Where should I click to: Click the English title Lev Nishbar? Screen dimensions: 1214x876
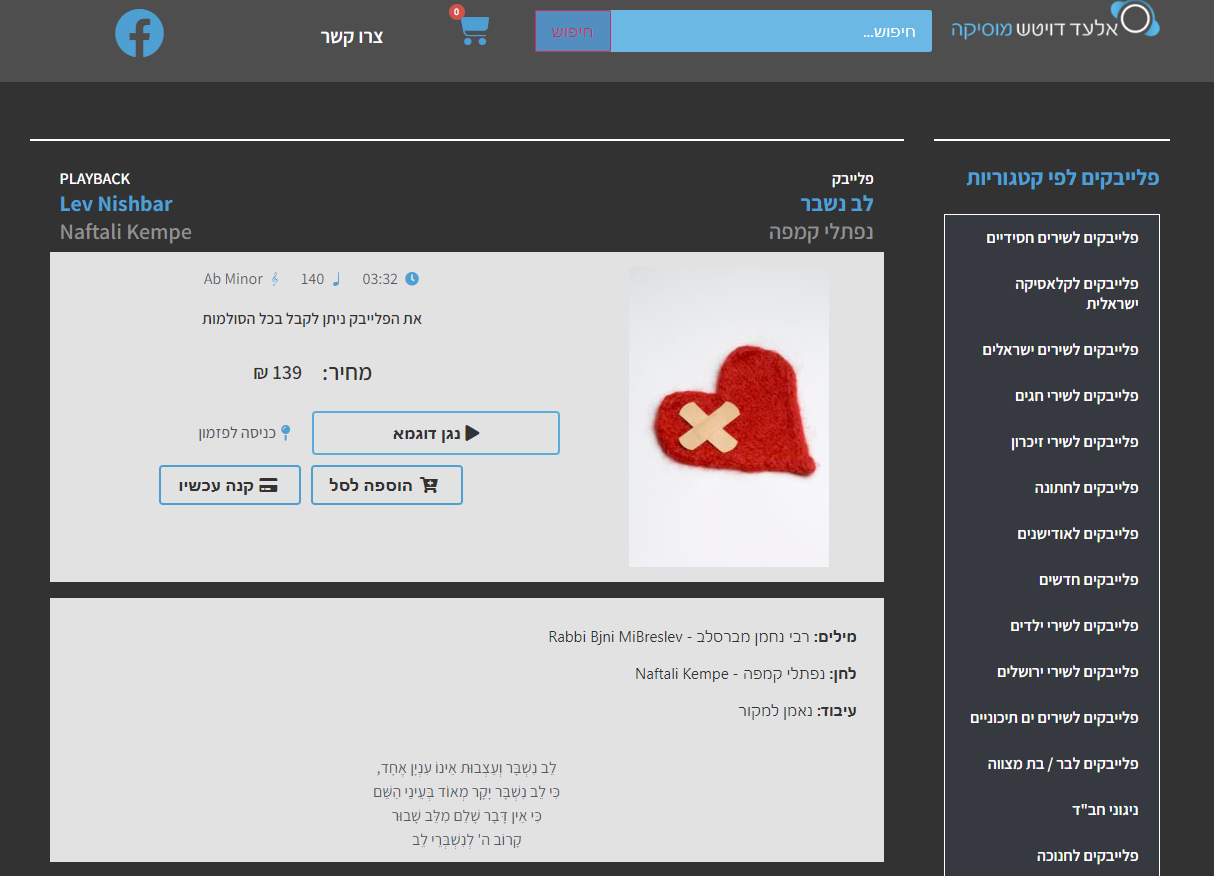(x=116, y=204)
